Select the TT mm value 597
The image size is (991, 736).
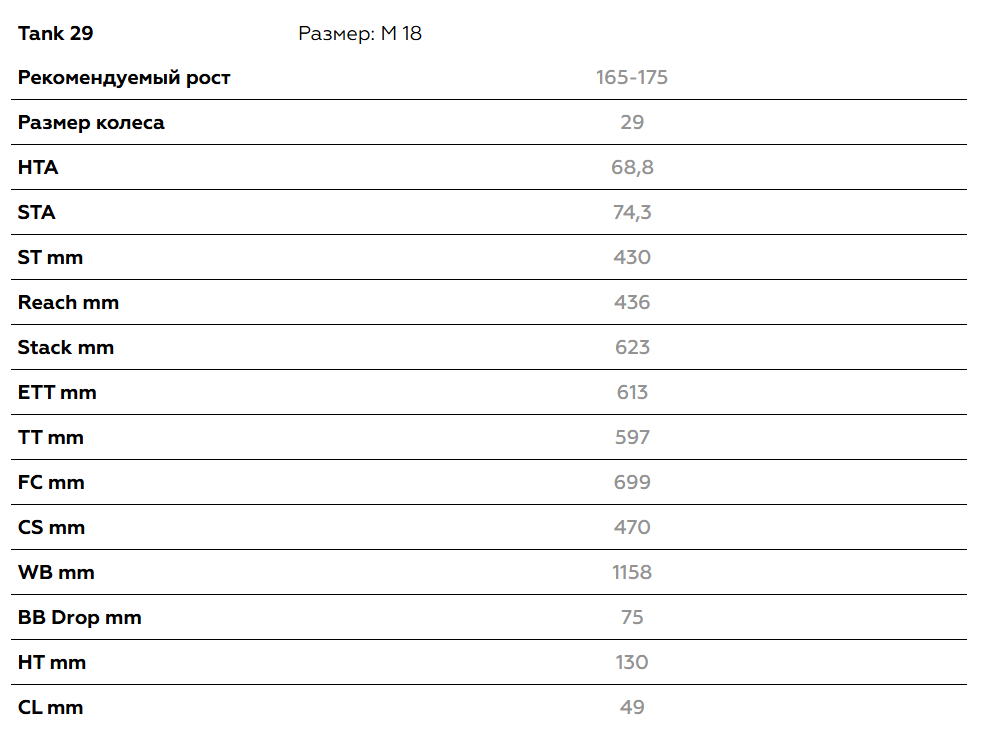632,437
